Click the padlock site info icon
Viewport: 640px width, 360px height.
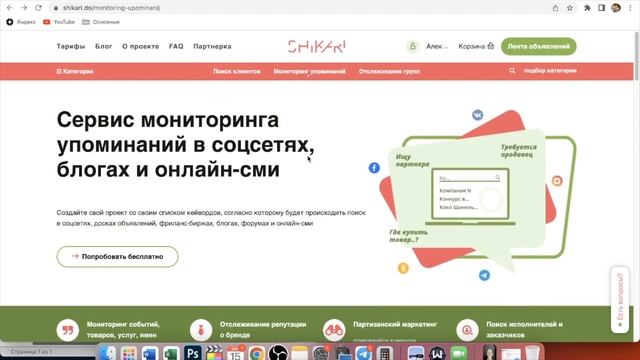pyautogui.click(x=56, y=8)
